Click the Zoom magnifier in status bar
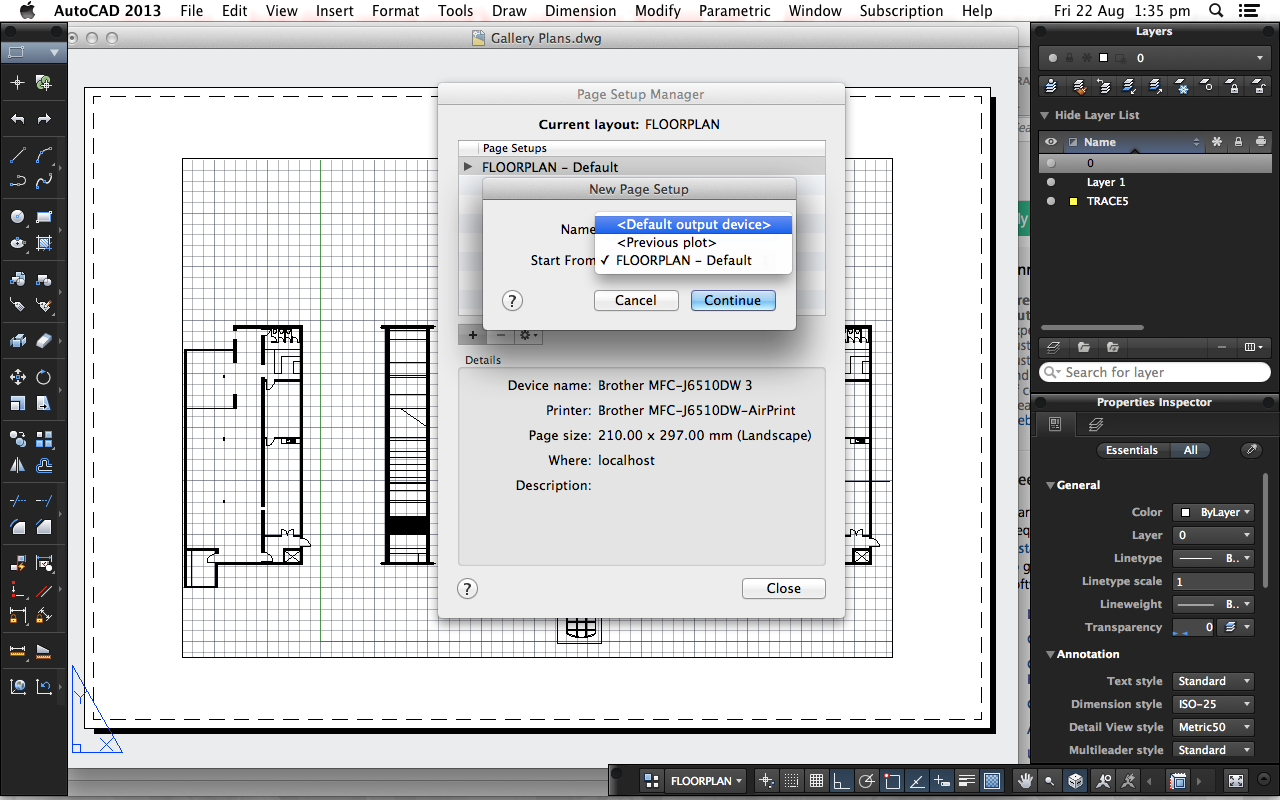Viewport: 1280px width, 800px height. [1049, 781]
